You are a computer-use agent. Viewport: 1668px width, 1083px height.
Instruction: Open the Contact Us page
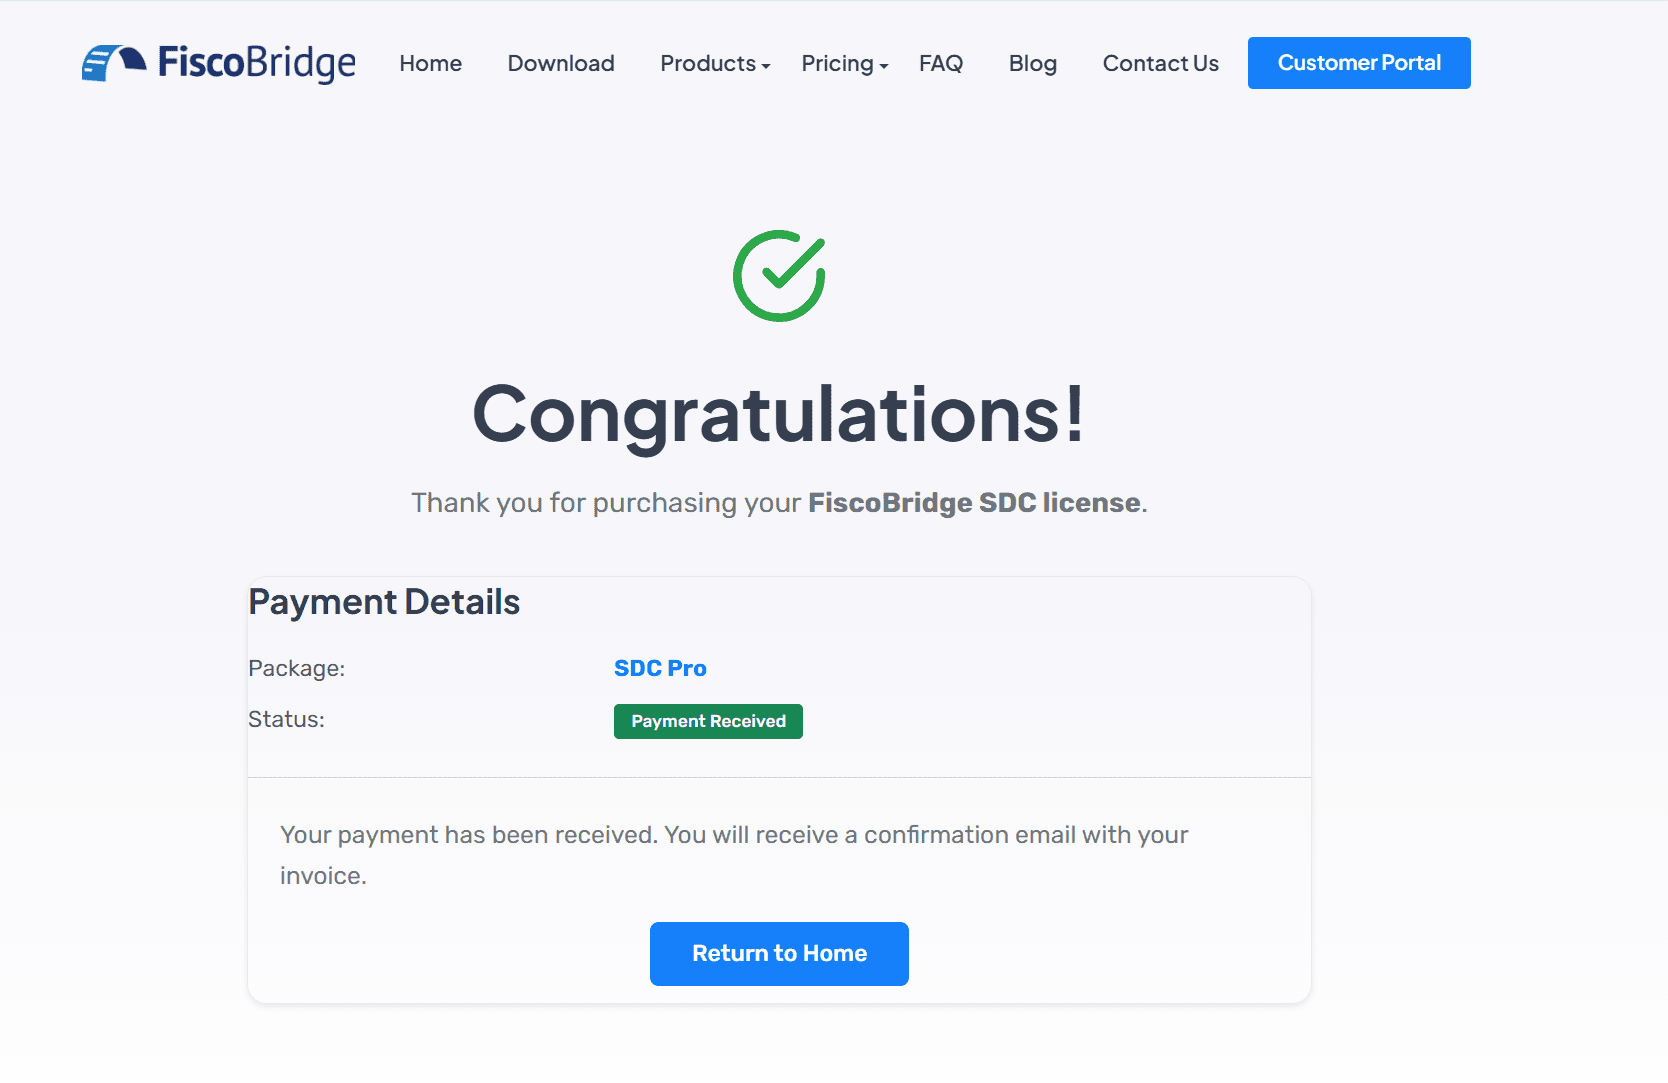coord(1161,63)
